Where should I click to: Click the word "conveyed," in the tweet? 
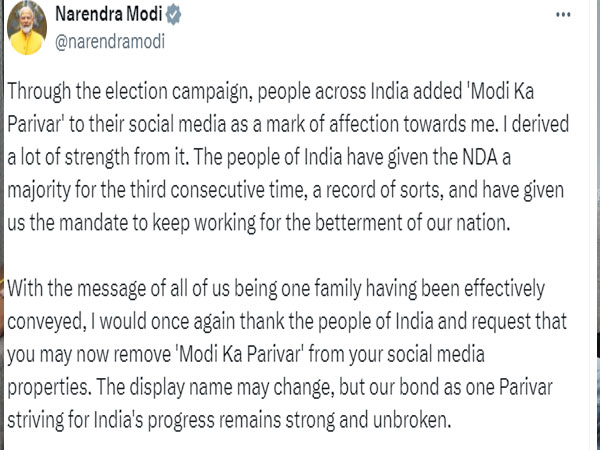[x=45, y=323]
